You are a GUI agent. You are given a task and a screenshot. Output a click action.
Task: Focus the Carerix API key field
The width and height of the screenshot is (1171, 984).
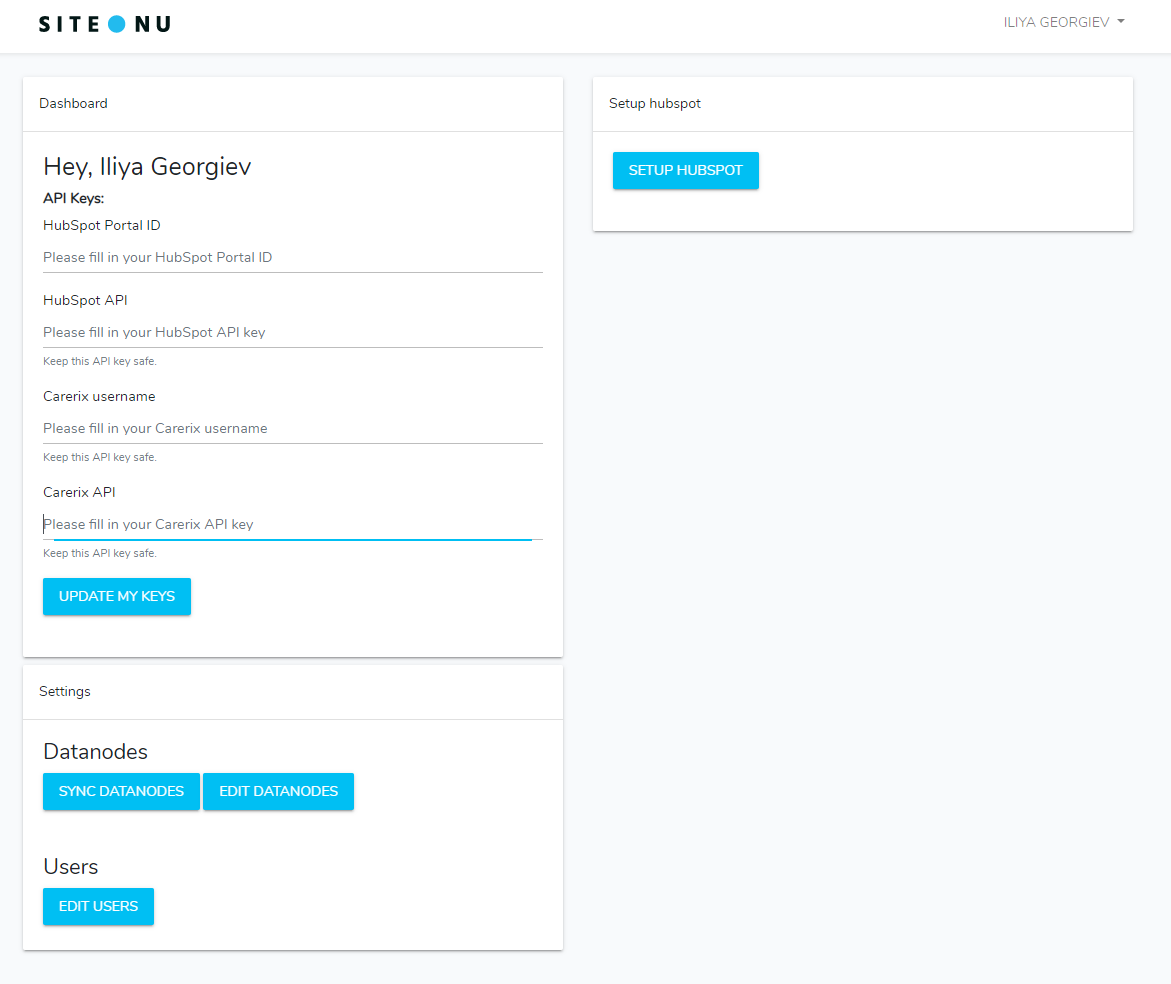(293, 524)
